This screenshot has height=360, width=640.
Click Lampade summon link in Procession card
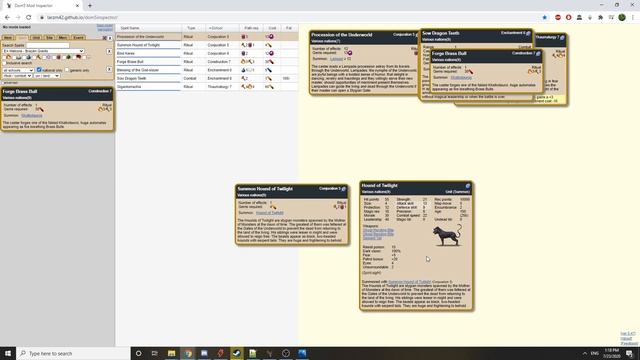point(336,59)
